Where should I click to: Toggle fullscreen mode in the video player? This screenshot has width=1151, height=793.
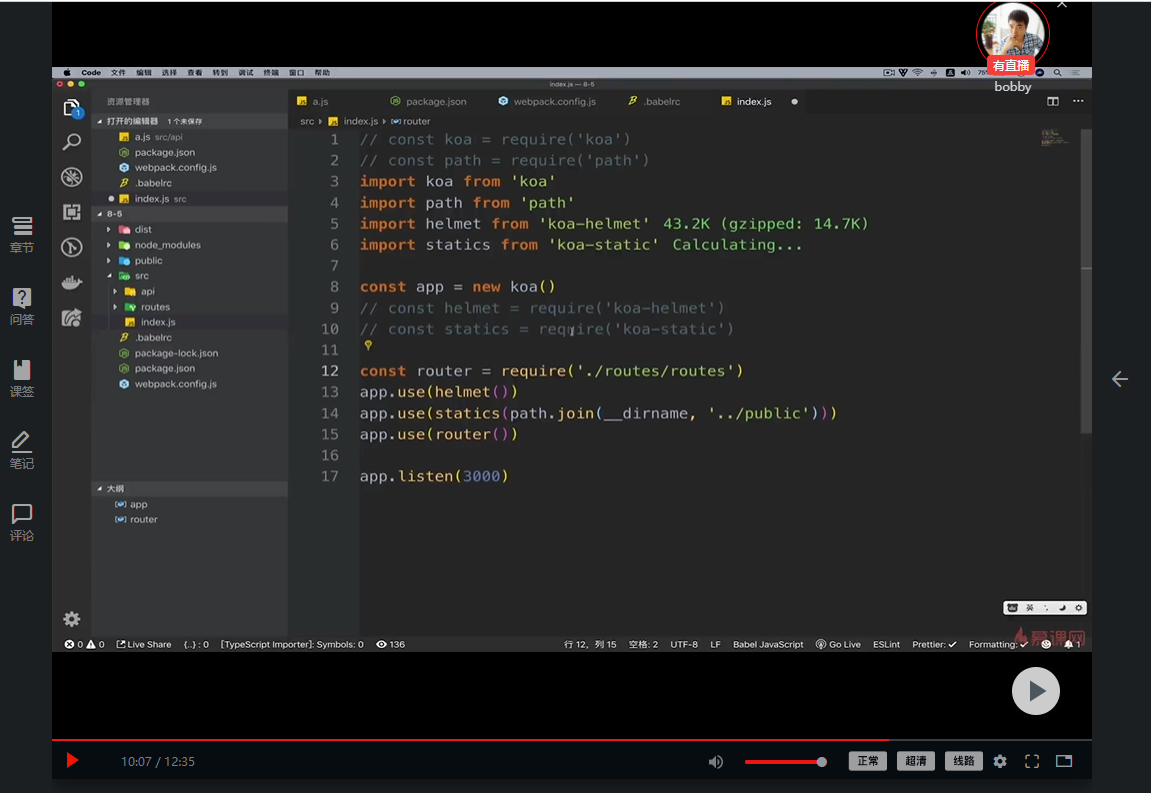click(x=1032, y=761)
